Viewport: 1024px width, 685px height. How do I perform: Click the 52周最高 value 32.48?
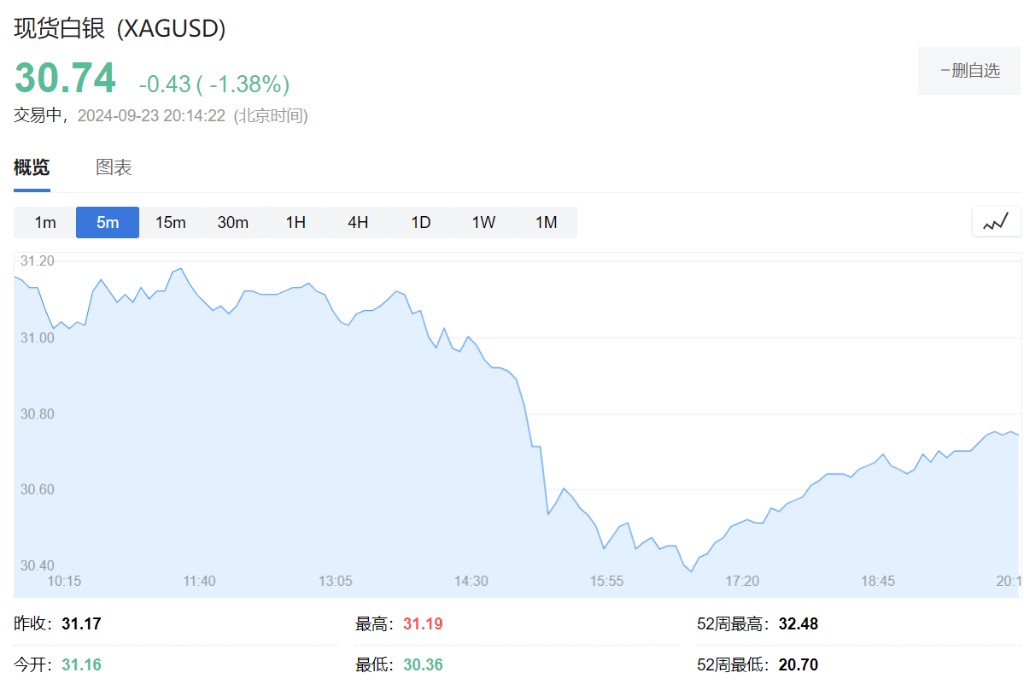click(x=798, y=624)
